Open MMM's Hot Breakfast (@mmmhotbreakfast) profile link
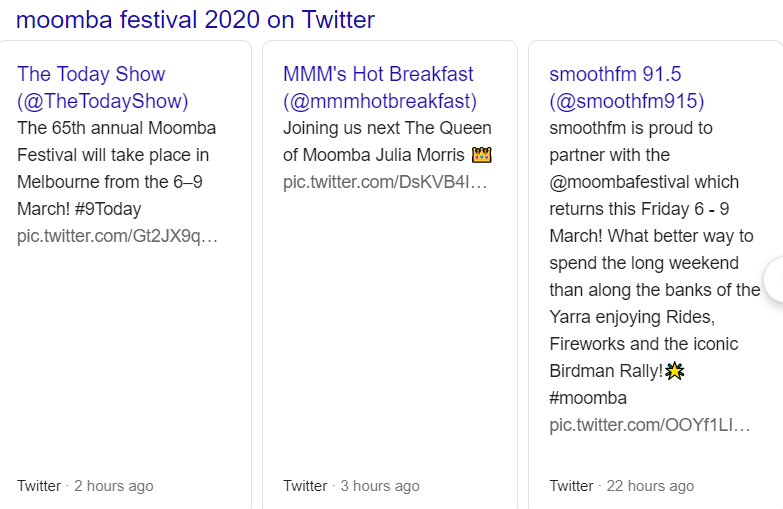Screen dimensions: 783x509 pyautogui.click(x=380, y=87)
